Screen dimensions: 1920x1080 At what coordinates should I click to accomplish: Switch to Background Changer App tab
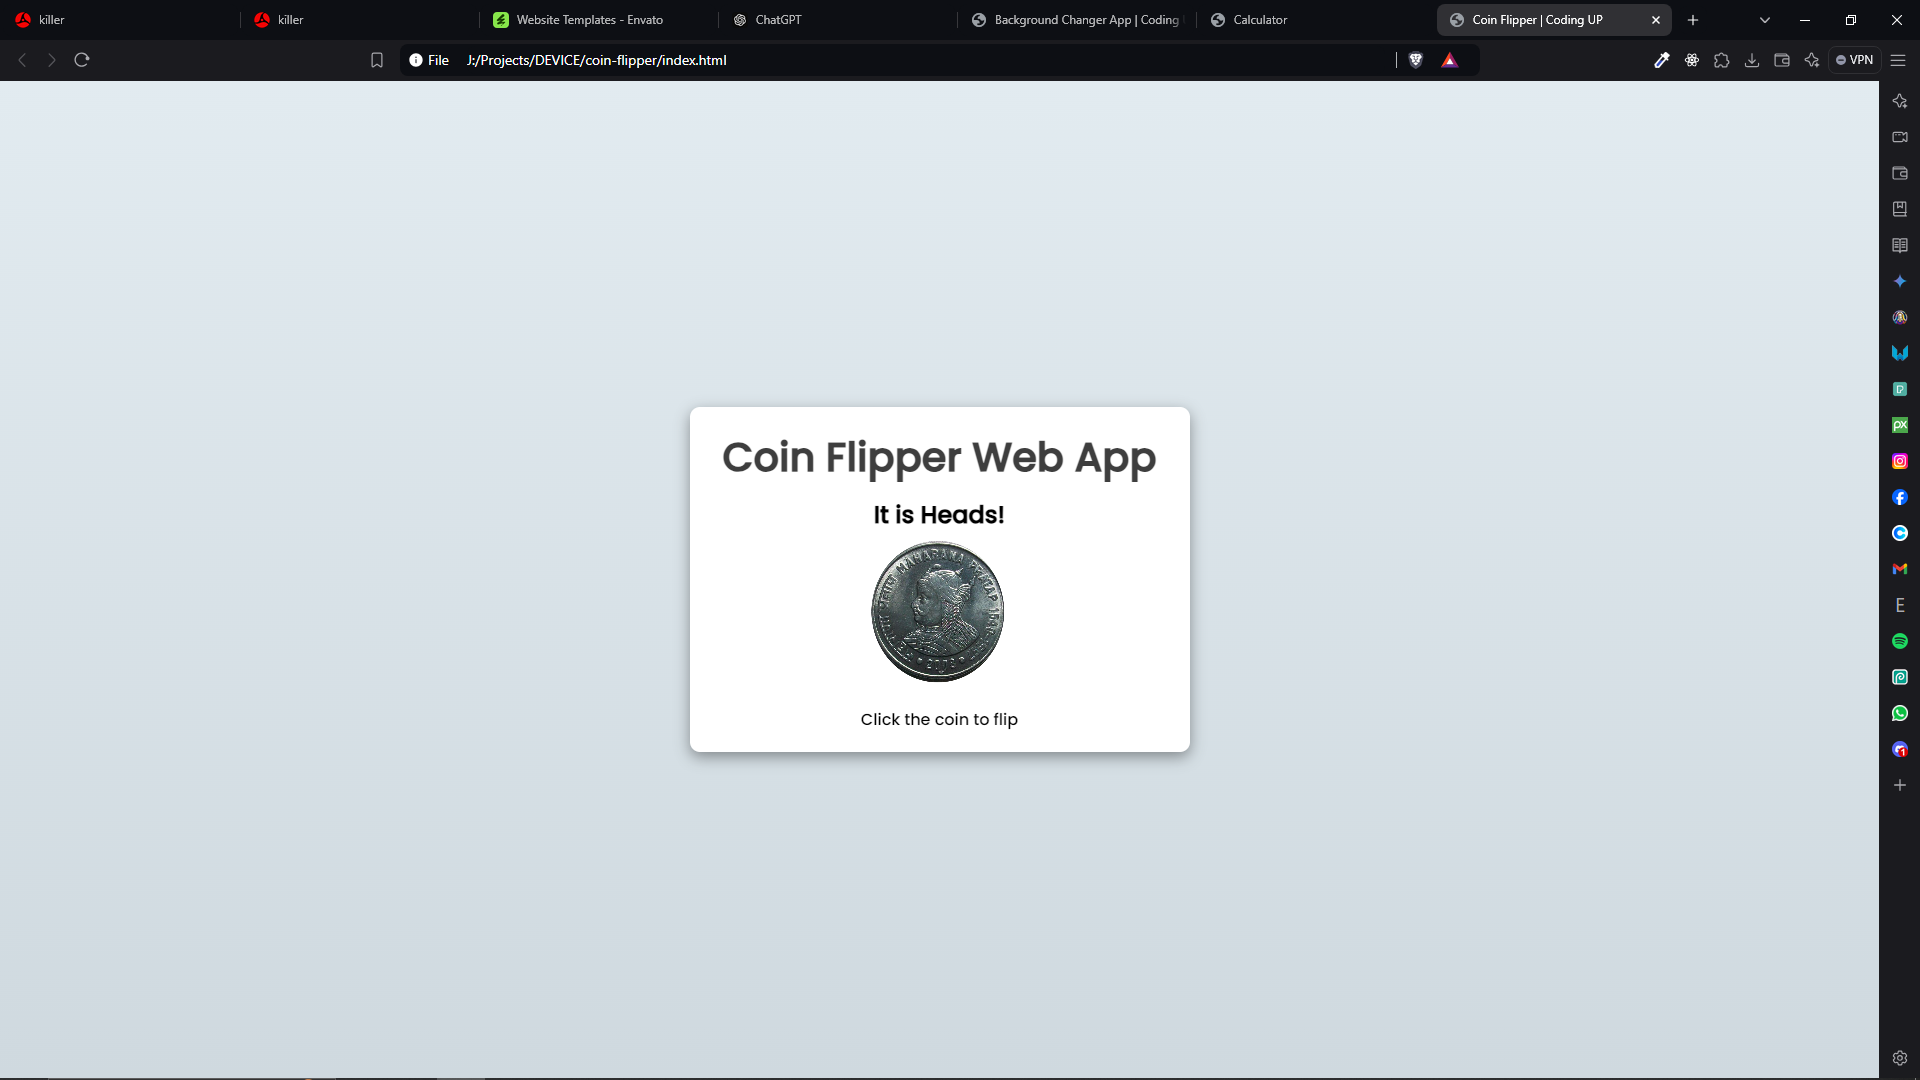(x=1076, y=20)
